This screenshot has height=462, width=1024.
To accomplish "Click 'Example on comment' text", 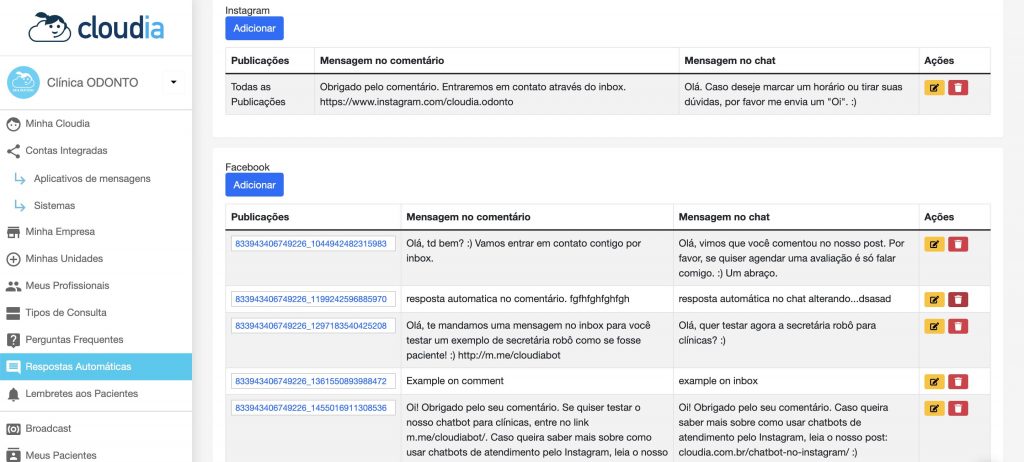I will pyautogui.click(x=455, y=381).
